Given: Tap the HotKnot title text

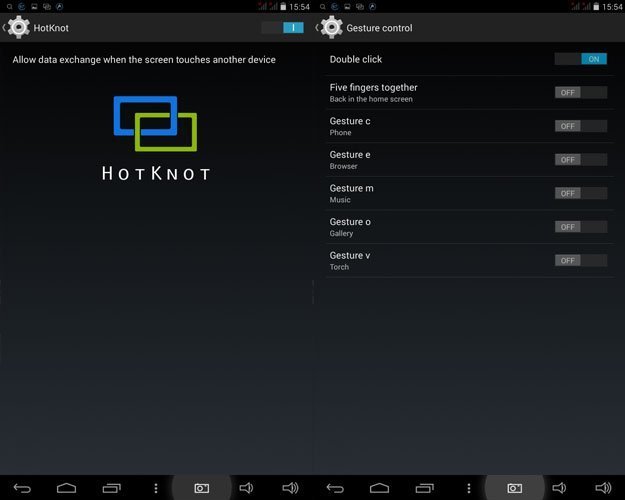Looking at the screenshot, I should point(51,28).
